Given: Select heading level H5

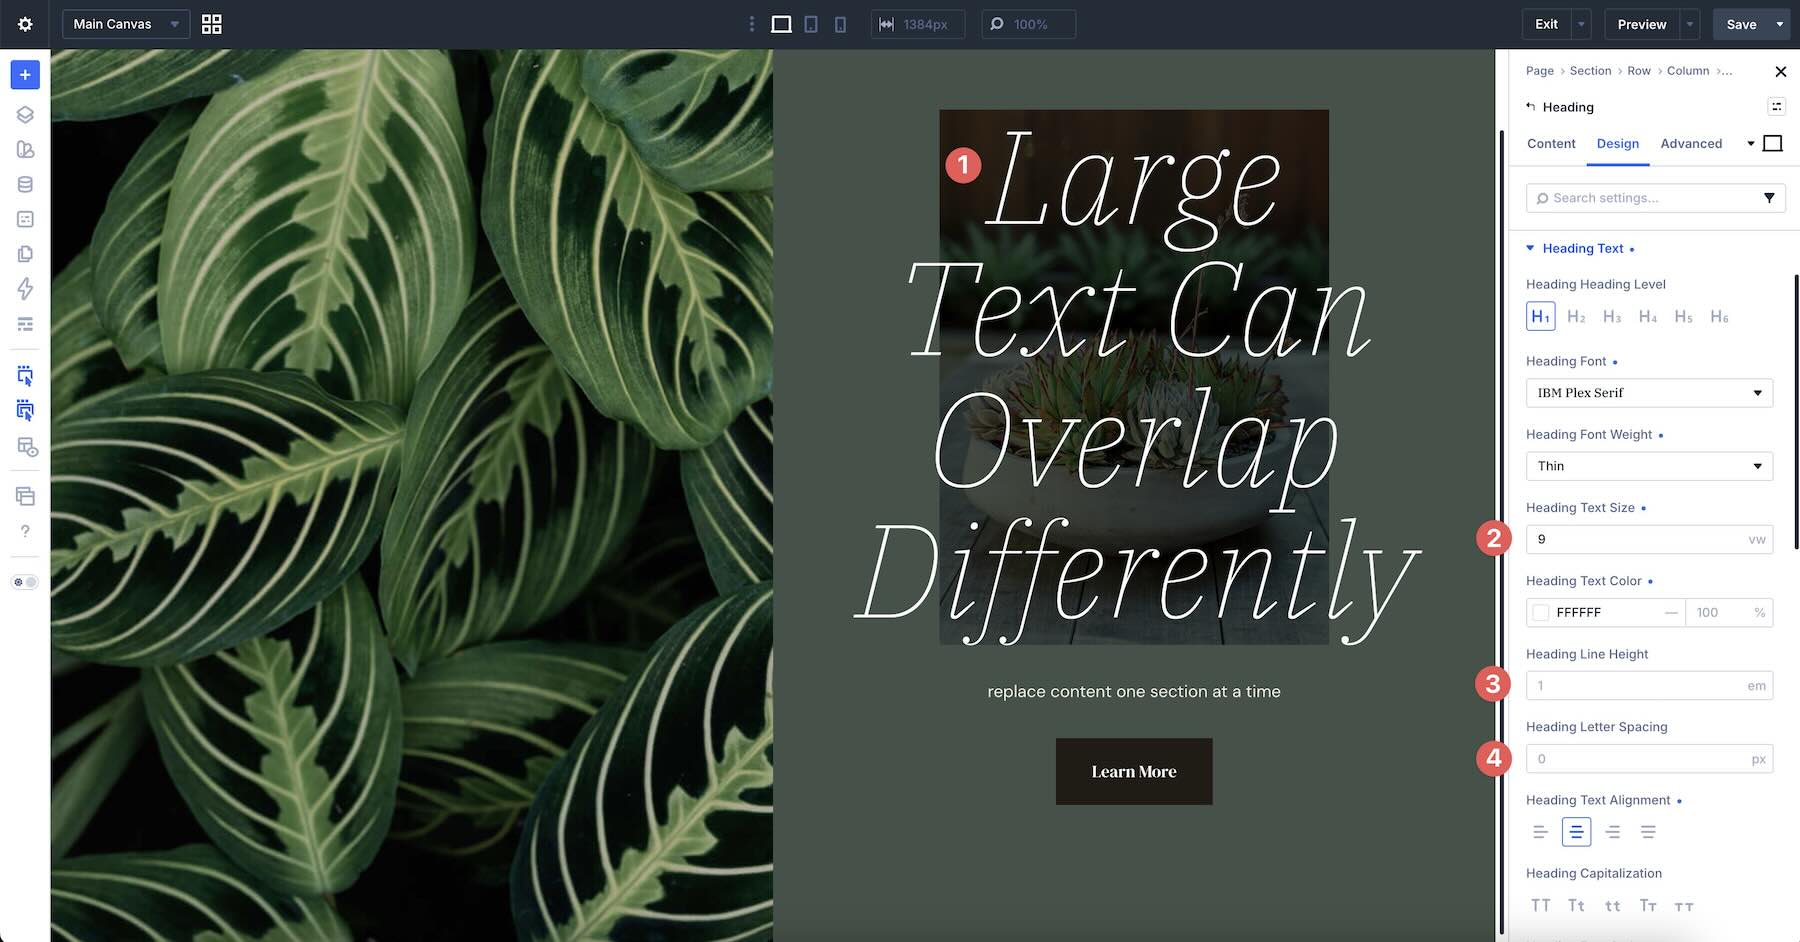Looking at the screenshot, I should pos(1684,316).
